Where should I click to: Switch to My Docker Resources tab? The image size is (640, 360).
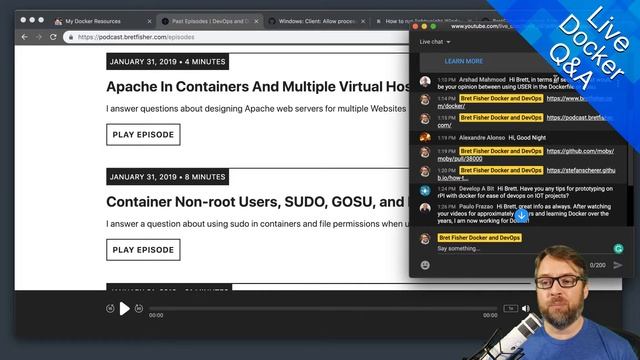93,21
